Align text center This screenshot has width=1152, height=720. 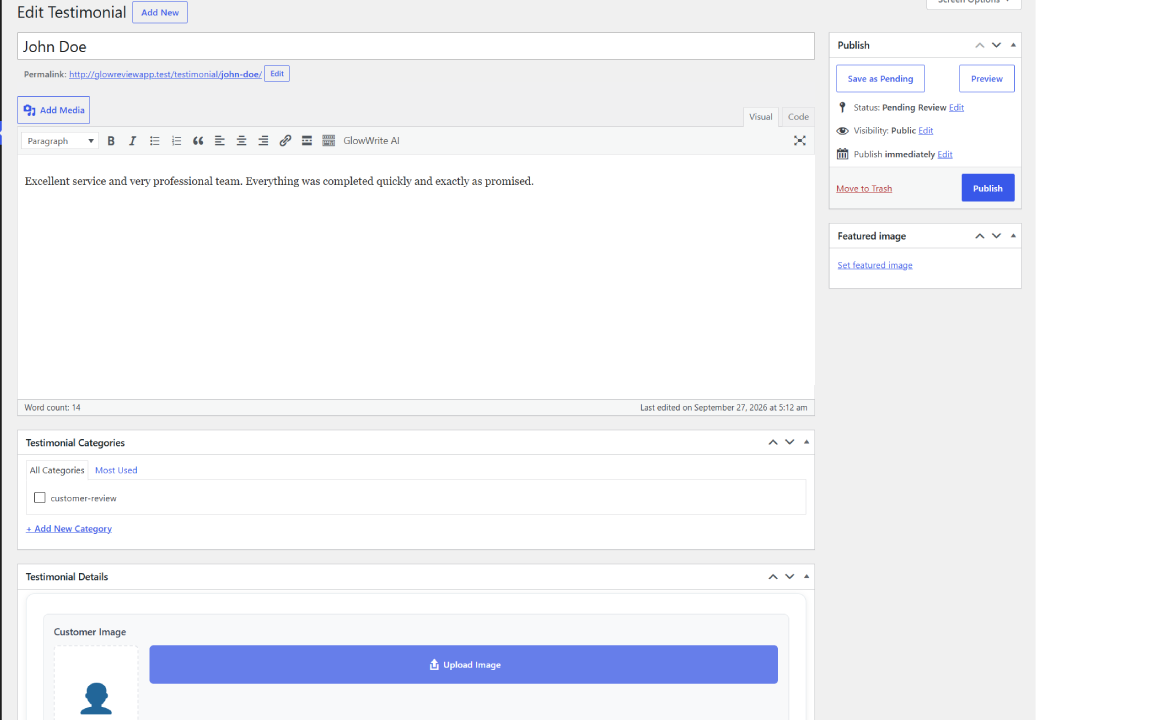click(x=241, y=141)
